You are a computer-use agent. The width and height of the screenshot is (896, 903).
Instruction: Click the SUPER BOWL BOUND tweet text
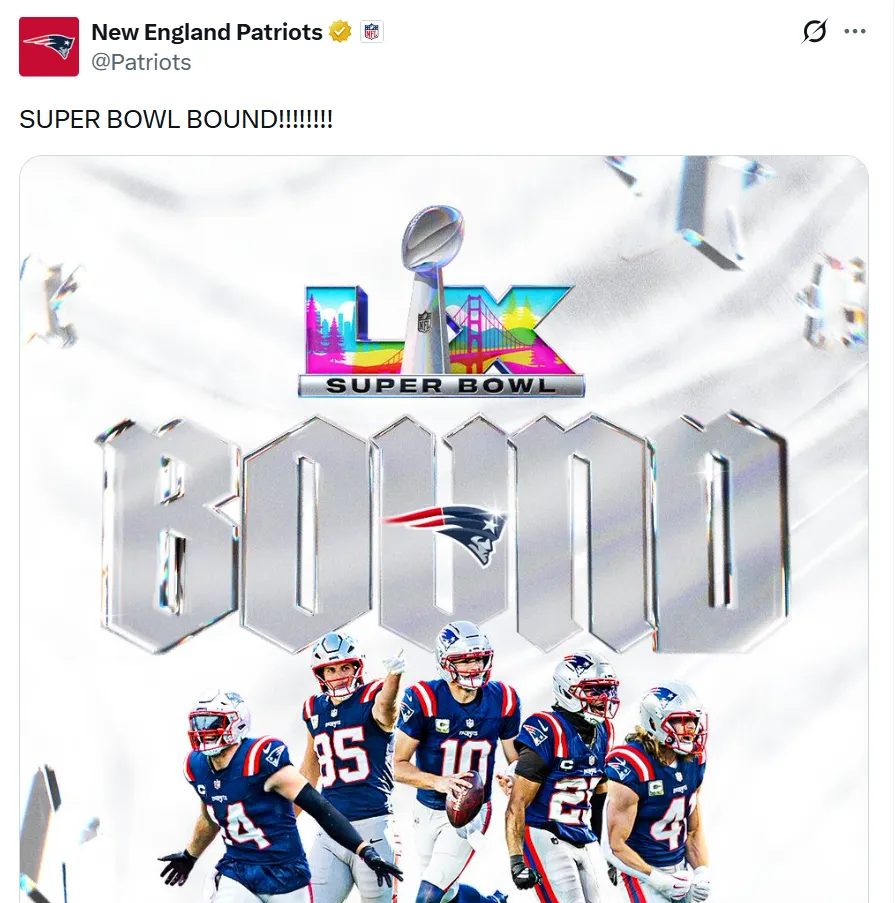(x=176, y=119)
